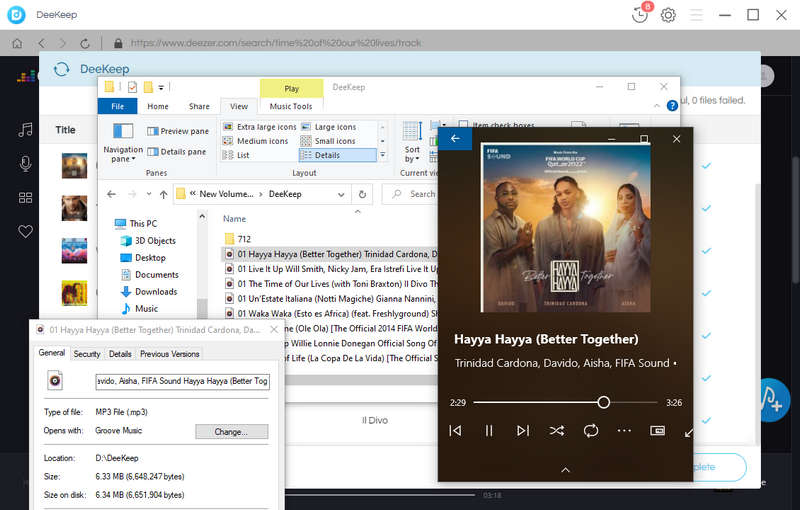Image resolution: width=800 pixels, height=510 pixels.
Task: Pause playback in Groove Music
Action: 489,431
